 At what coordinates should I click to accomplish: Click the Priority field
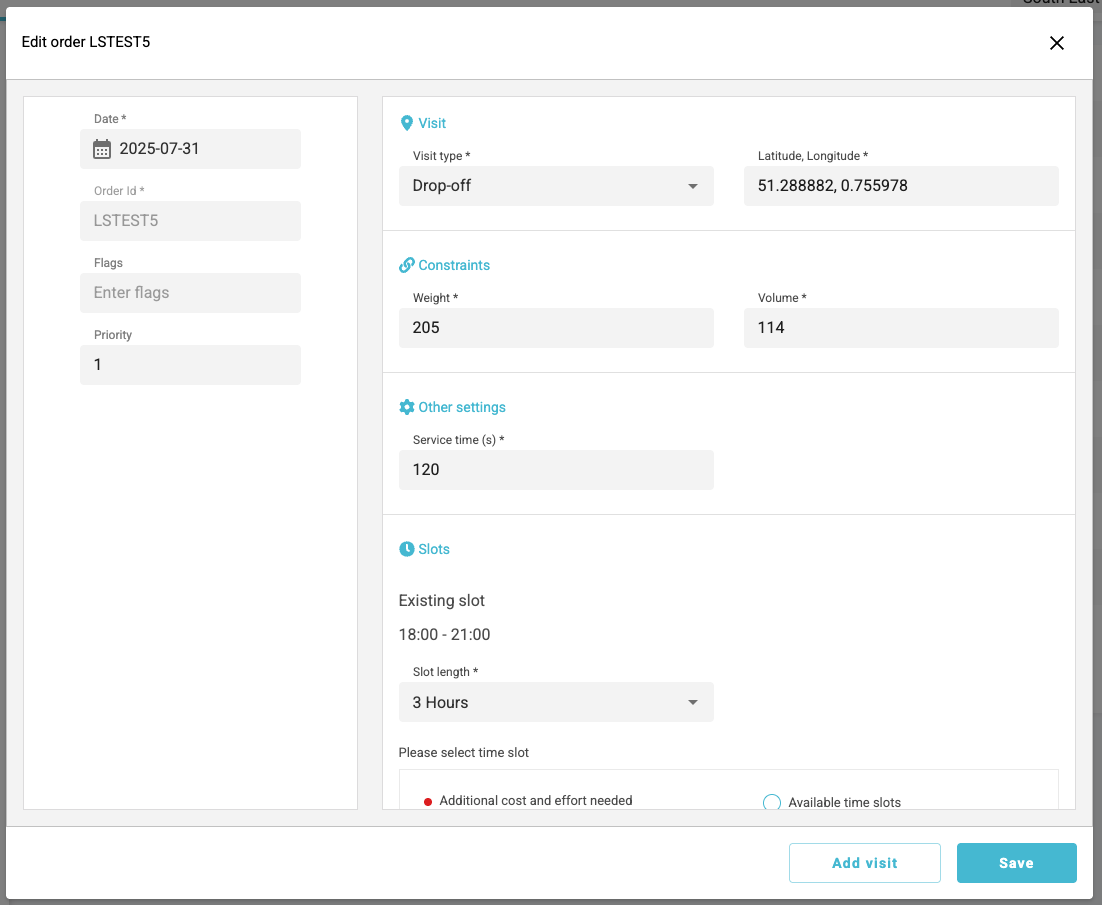coord(190,365)
